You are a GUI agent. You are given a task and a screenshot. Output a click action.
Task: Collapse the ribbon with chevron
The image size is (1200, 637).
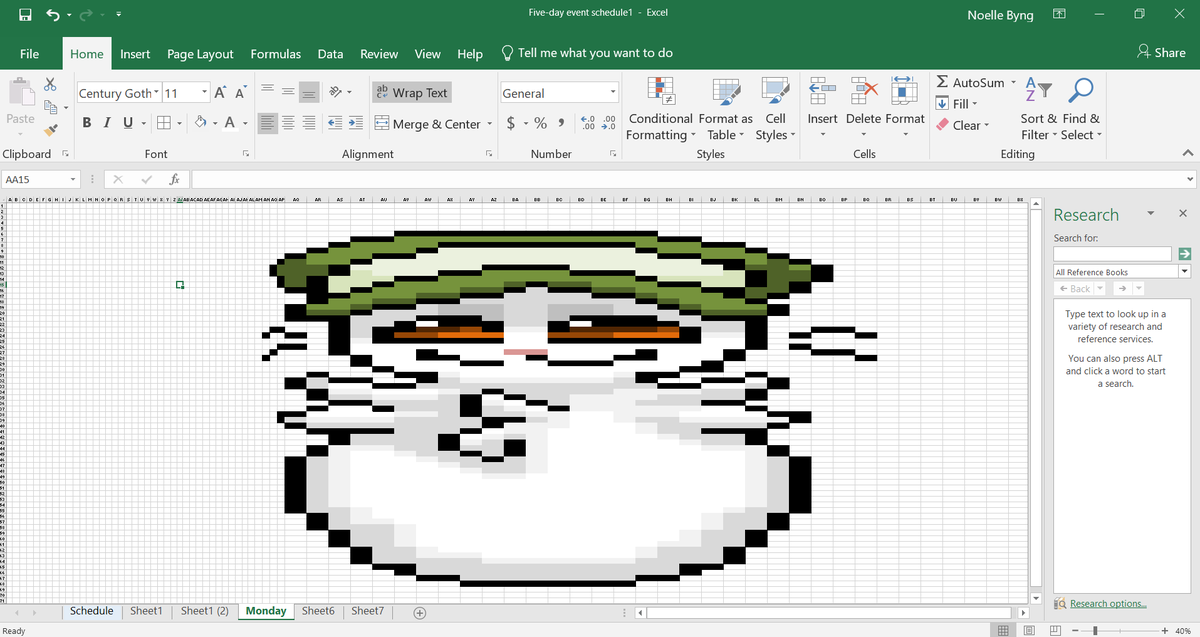(x=1187, y=154)
